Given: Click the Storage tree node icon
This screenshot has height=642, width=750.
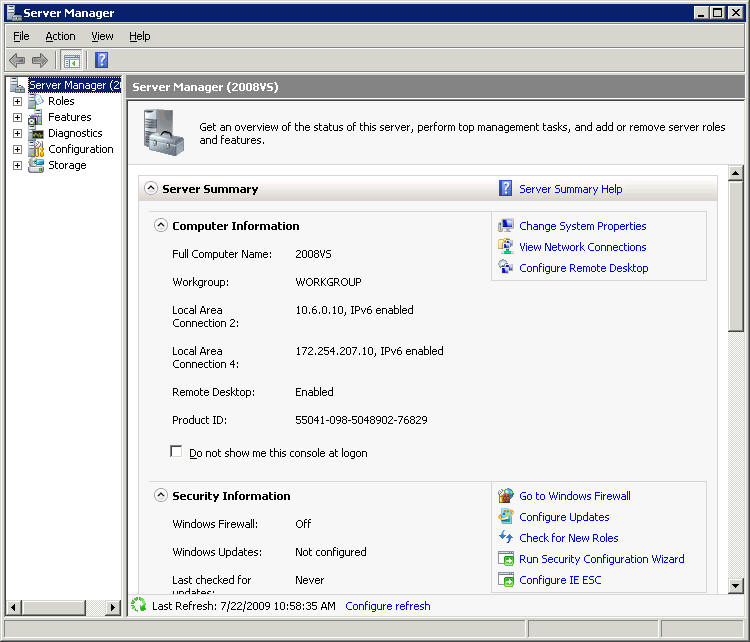Looking at the screenshot, I should (36, 165).
